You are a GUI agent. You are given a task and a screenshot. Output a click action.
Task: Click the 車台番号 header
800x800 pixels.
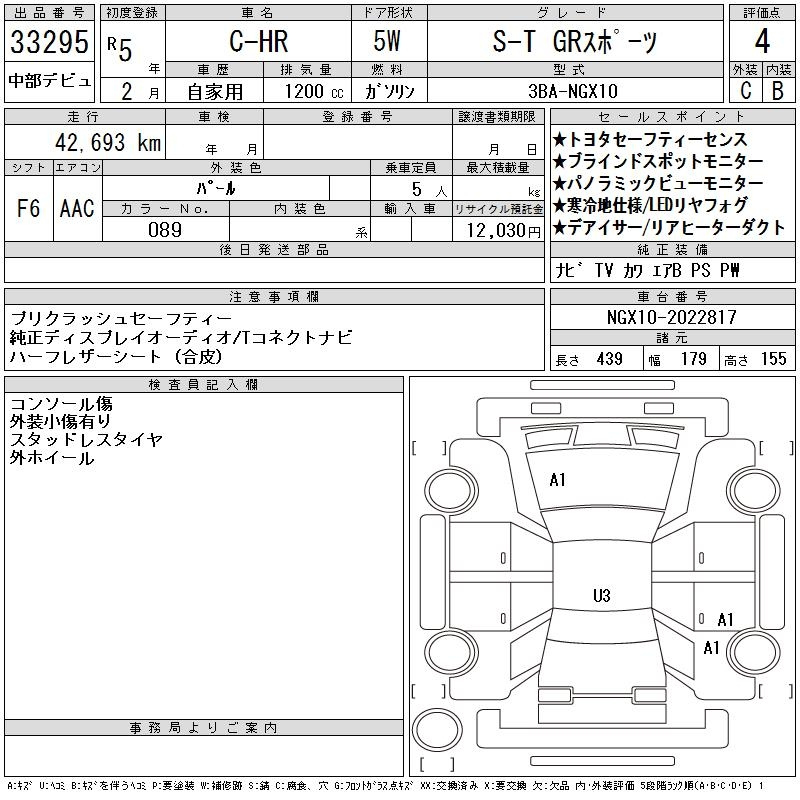(x=672, y=296)
